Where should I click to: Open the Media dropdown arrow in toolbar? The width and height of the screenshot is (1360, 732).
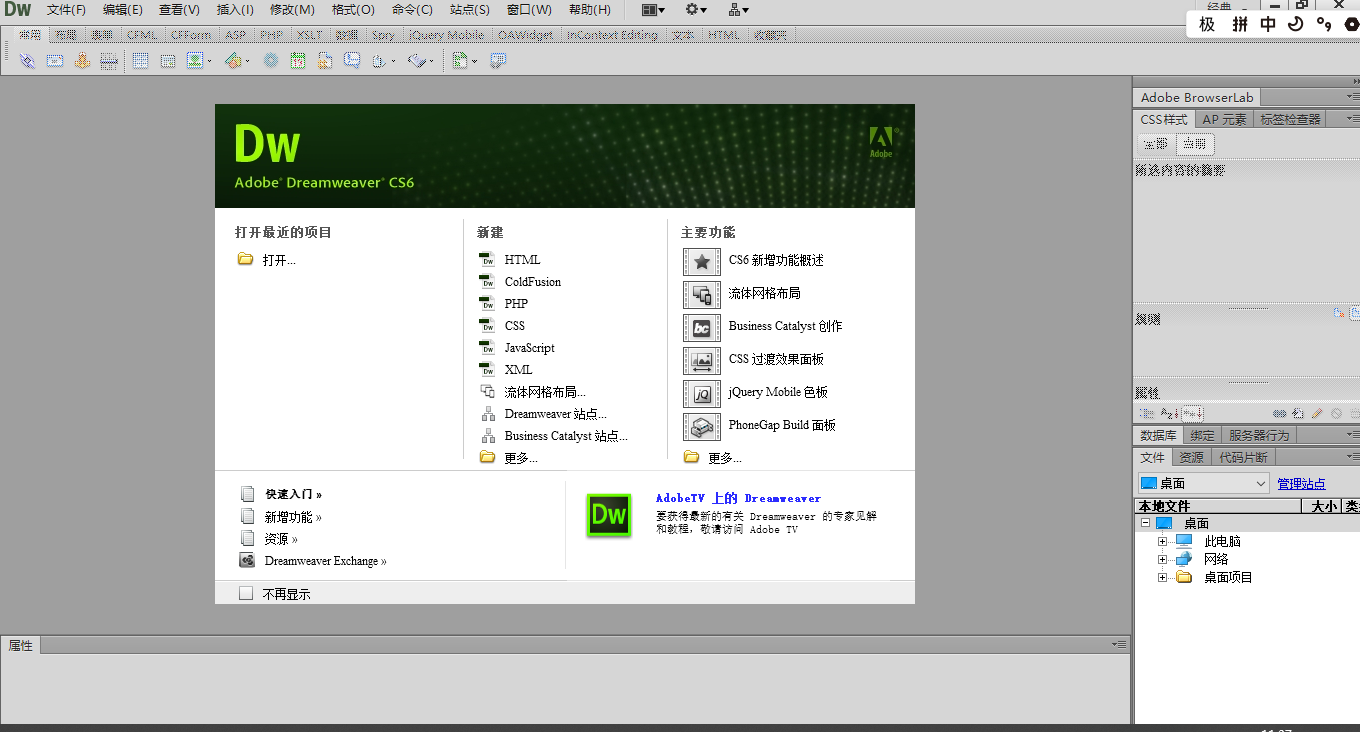pyautogui.click(x=247, y=61)
